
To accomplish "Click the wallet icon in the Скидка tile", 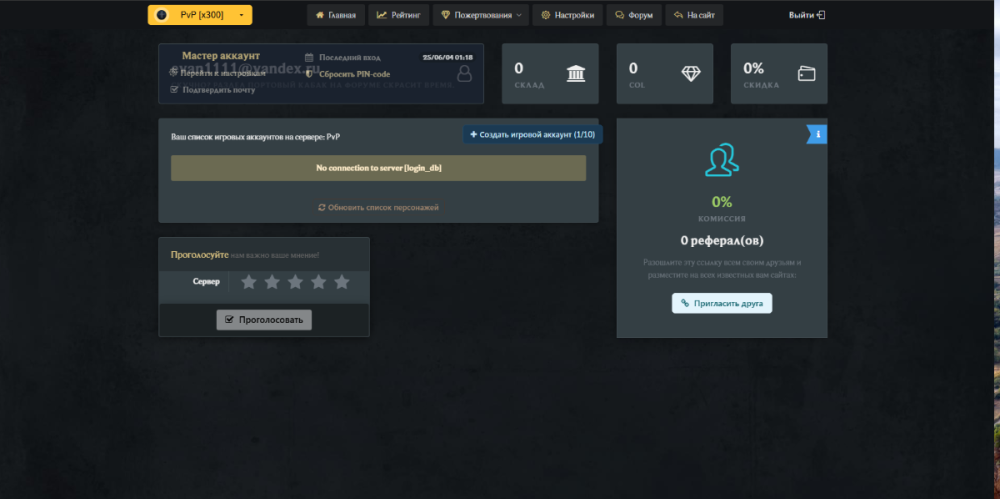I will point(806,74).
